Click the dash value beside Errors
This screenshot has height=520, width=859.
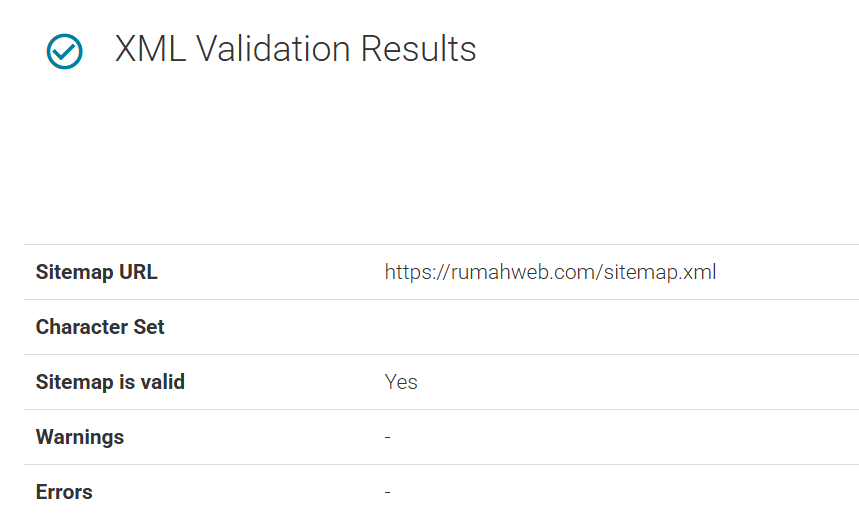[388, 492]
